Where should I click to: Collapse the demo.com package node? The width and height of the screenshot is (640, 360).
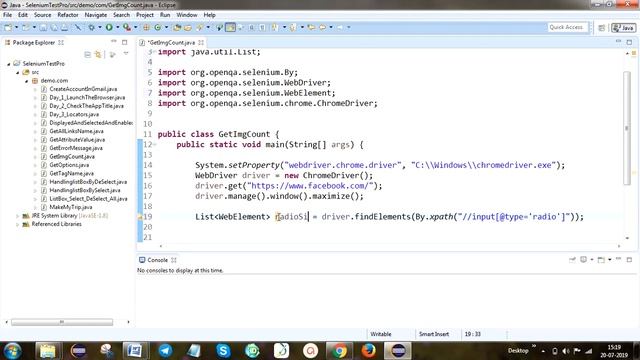tap(27, 81)
